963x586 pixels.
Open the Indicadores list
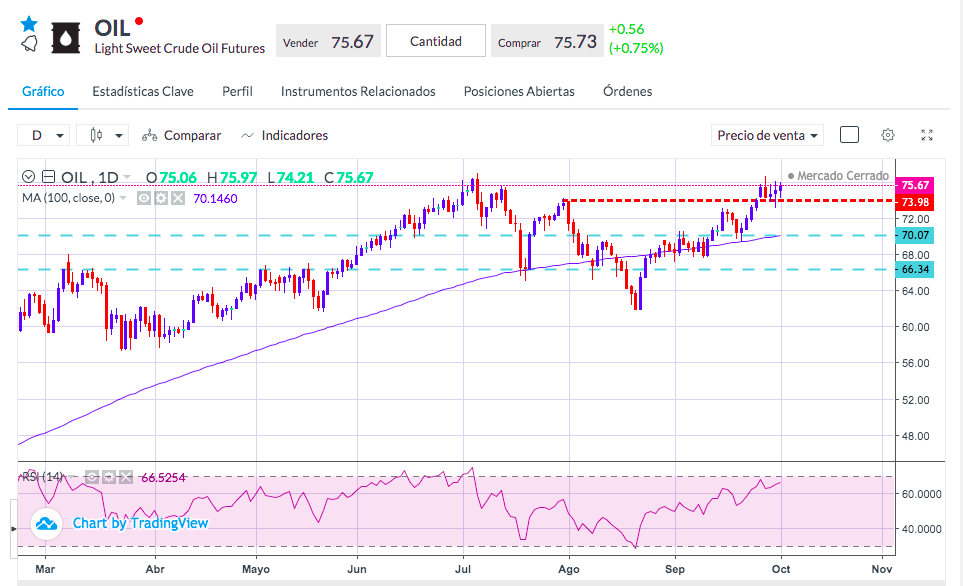(x=284, y=135)
